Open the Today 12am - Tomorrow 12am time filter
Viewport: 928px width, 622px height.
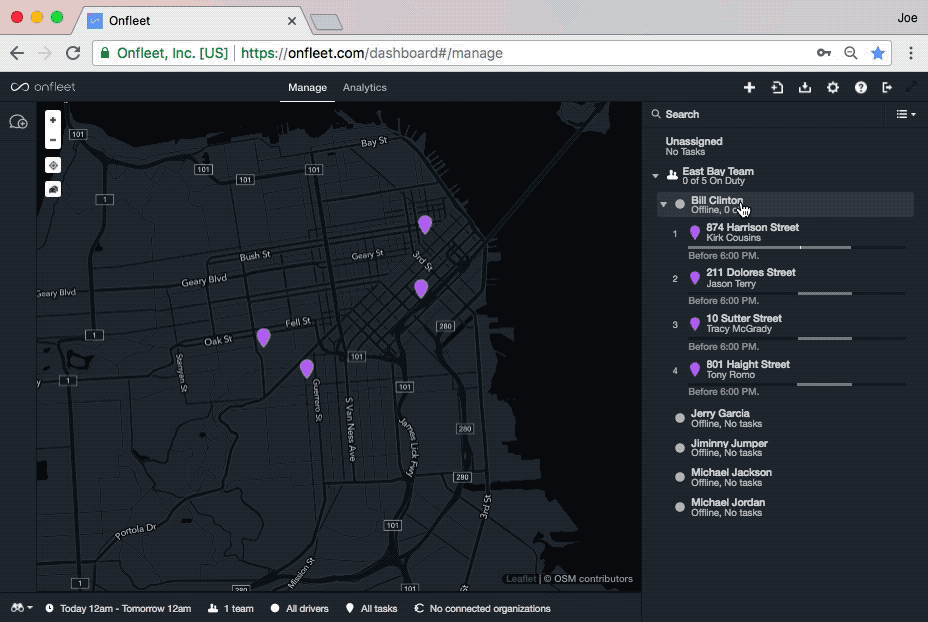coord(117,608)
